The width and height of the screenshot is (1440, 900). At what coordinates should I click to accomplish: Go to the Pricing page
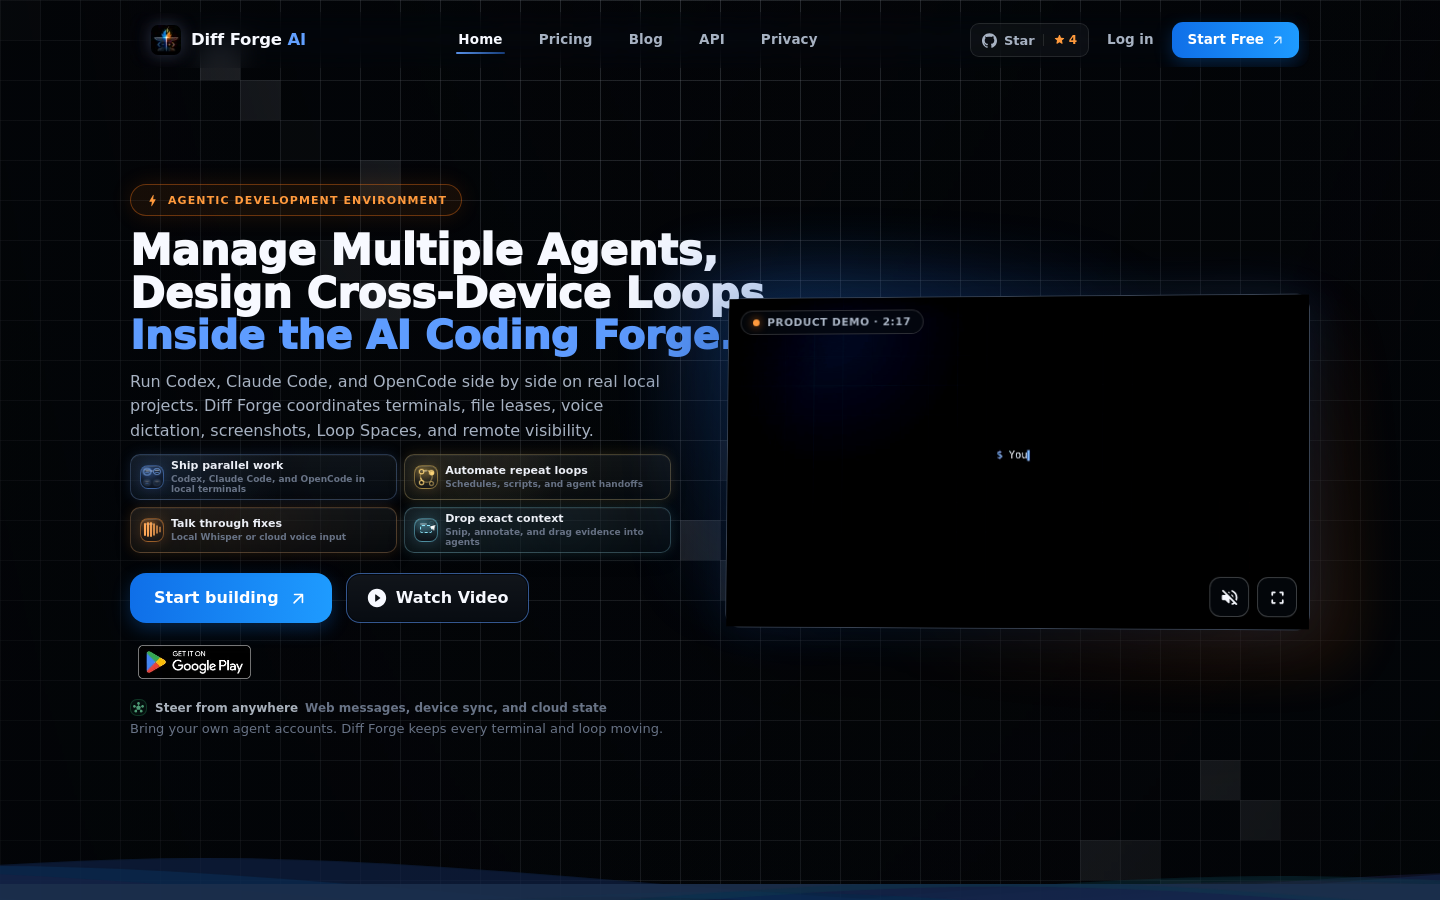pyautogui.click(x=565, y=39)
